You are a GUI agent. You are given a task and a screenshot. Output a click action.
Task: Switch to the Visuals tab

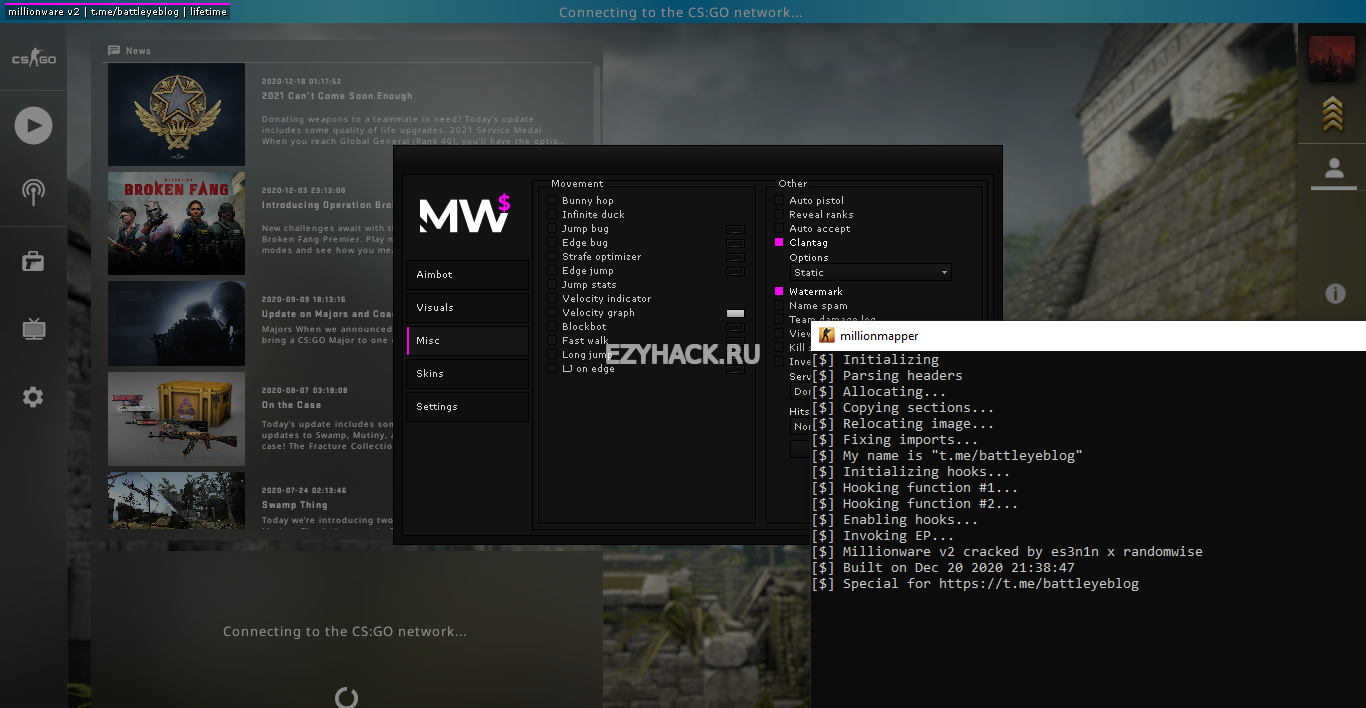tap(467, 308)
